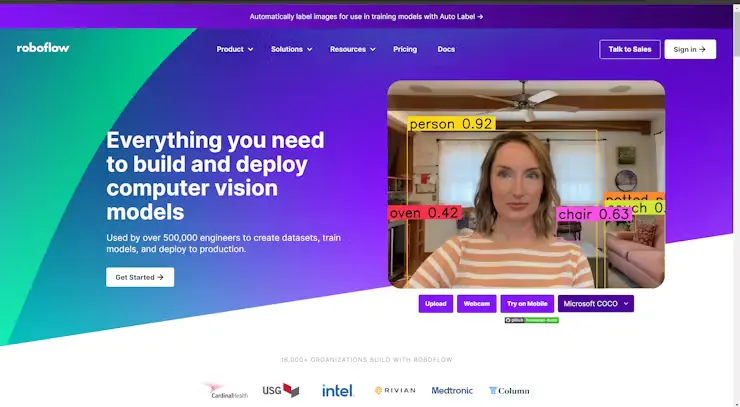
Task: Click the Cardinal Health logo
Action: 225,390
